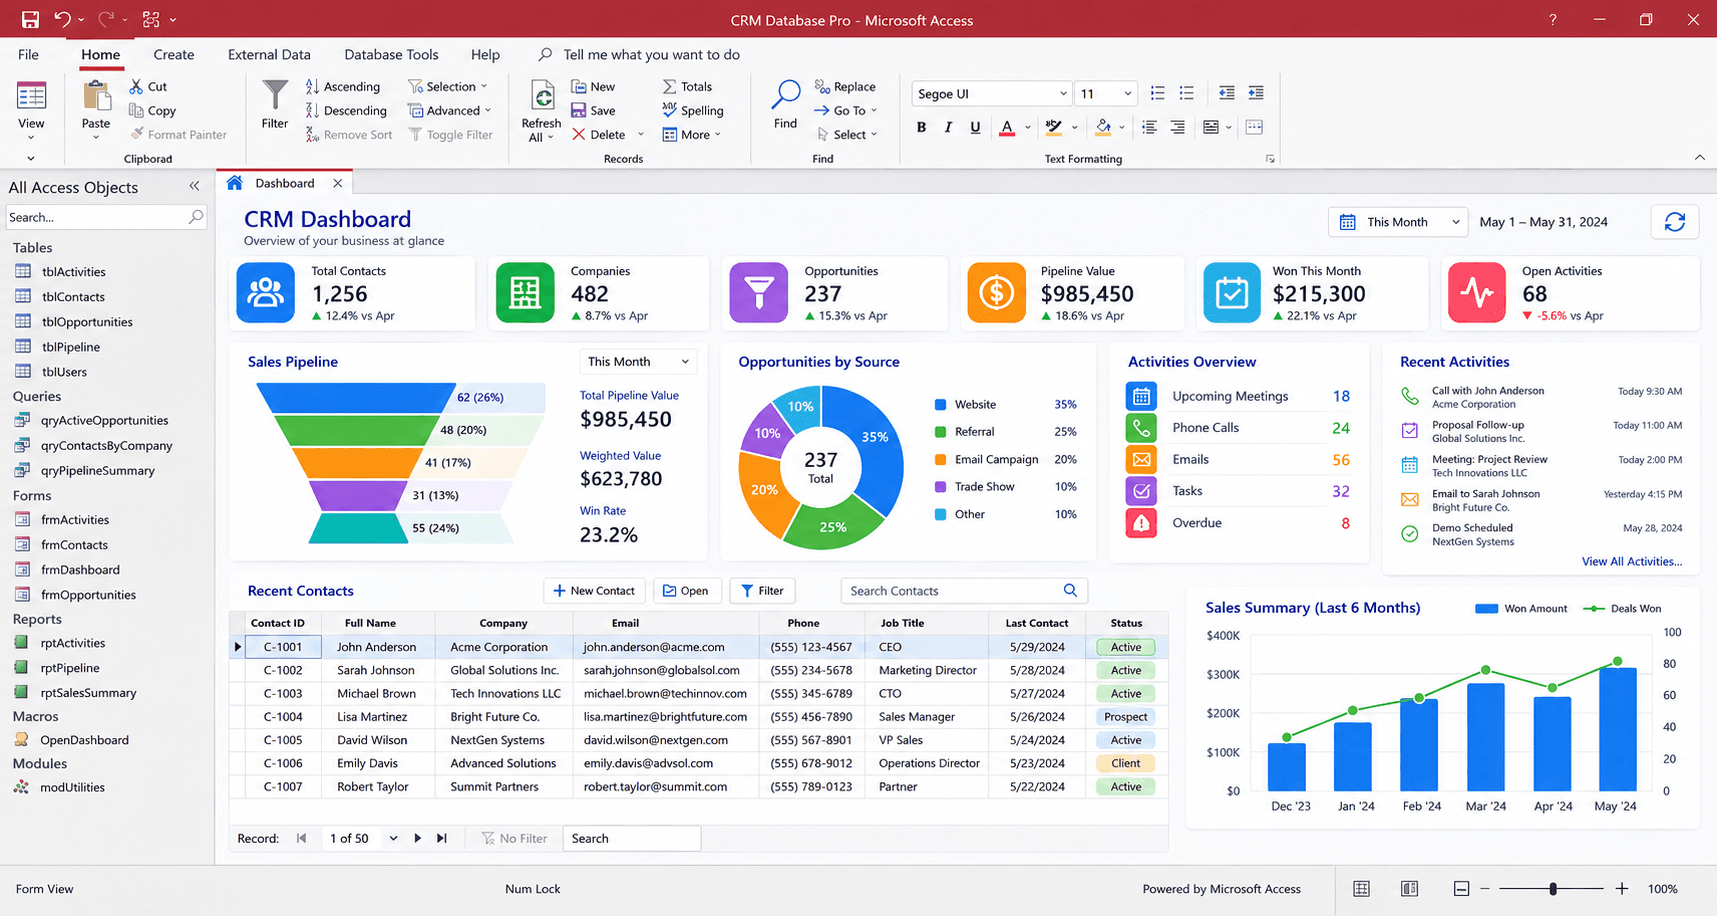This screenshot has width=1717, height=916.
Task: Toggle Underline formatting
Action: (x=975, y=127)
